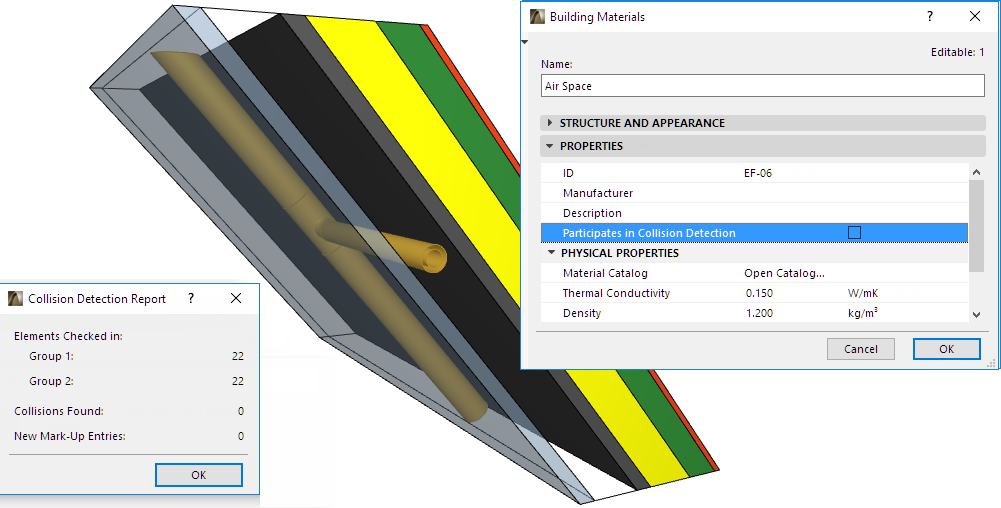Click the properties list scrollbar down arrow
This screenshot has width=1001, height=508.
976,314
